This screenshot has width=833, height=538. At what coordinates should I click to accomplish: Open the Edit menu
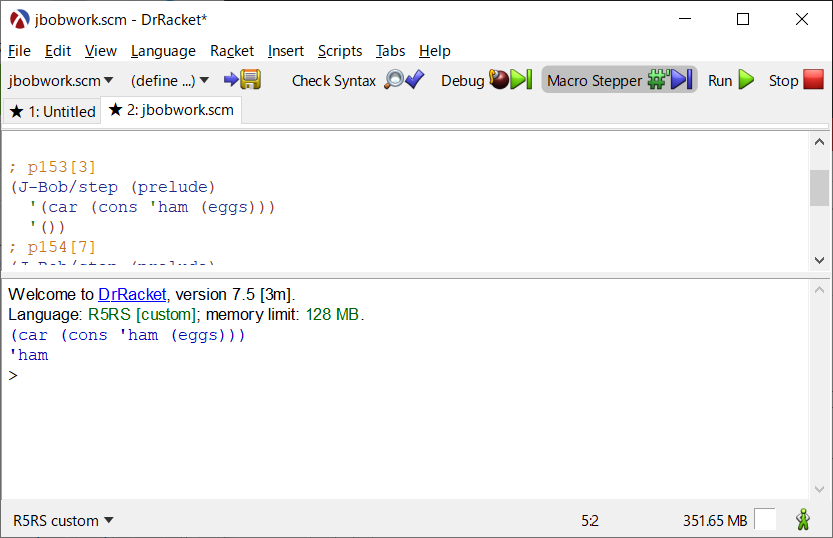click(x=57, y=51)
